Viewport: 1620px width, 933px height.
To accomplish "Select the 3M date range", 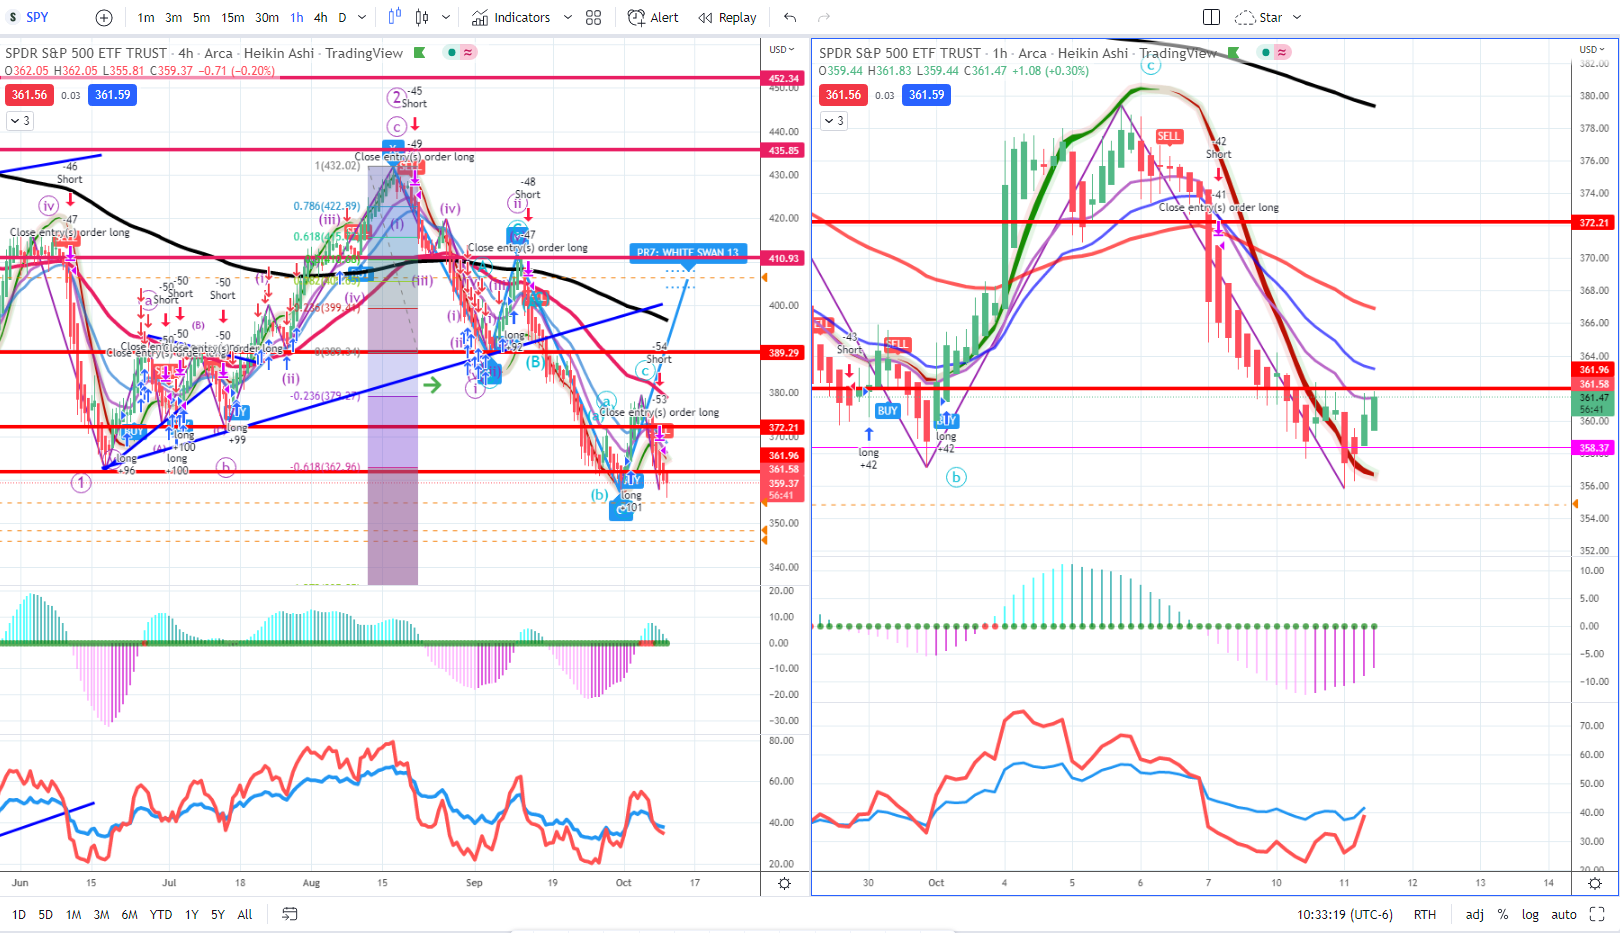I will click(102, 915).
